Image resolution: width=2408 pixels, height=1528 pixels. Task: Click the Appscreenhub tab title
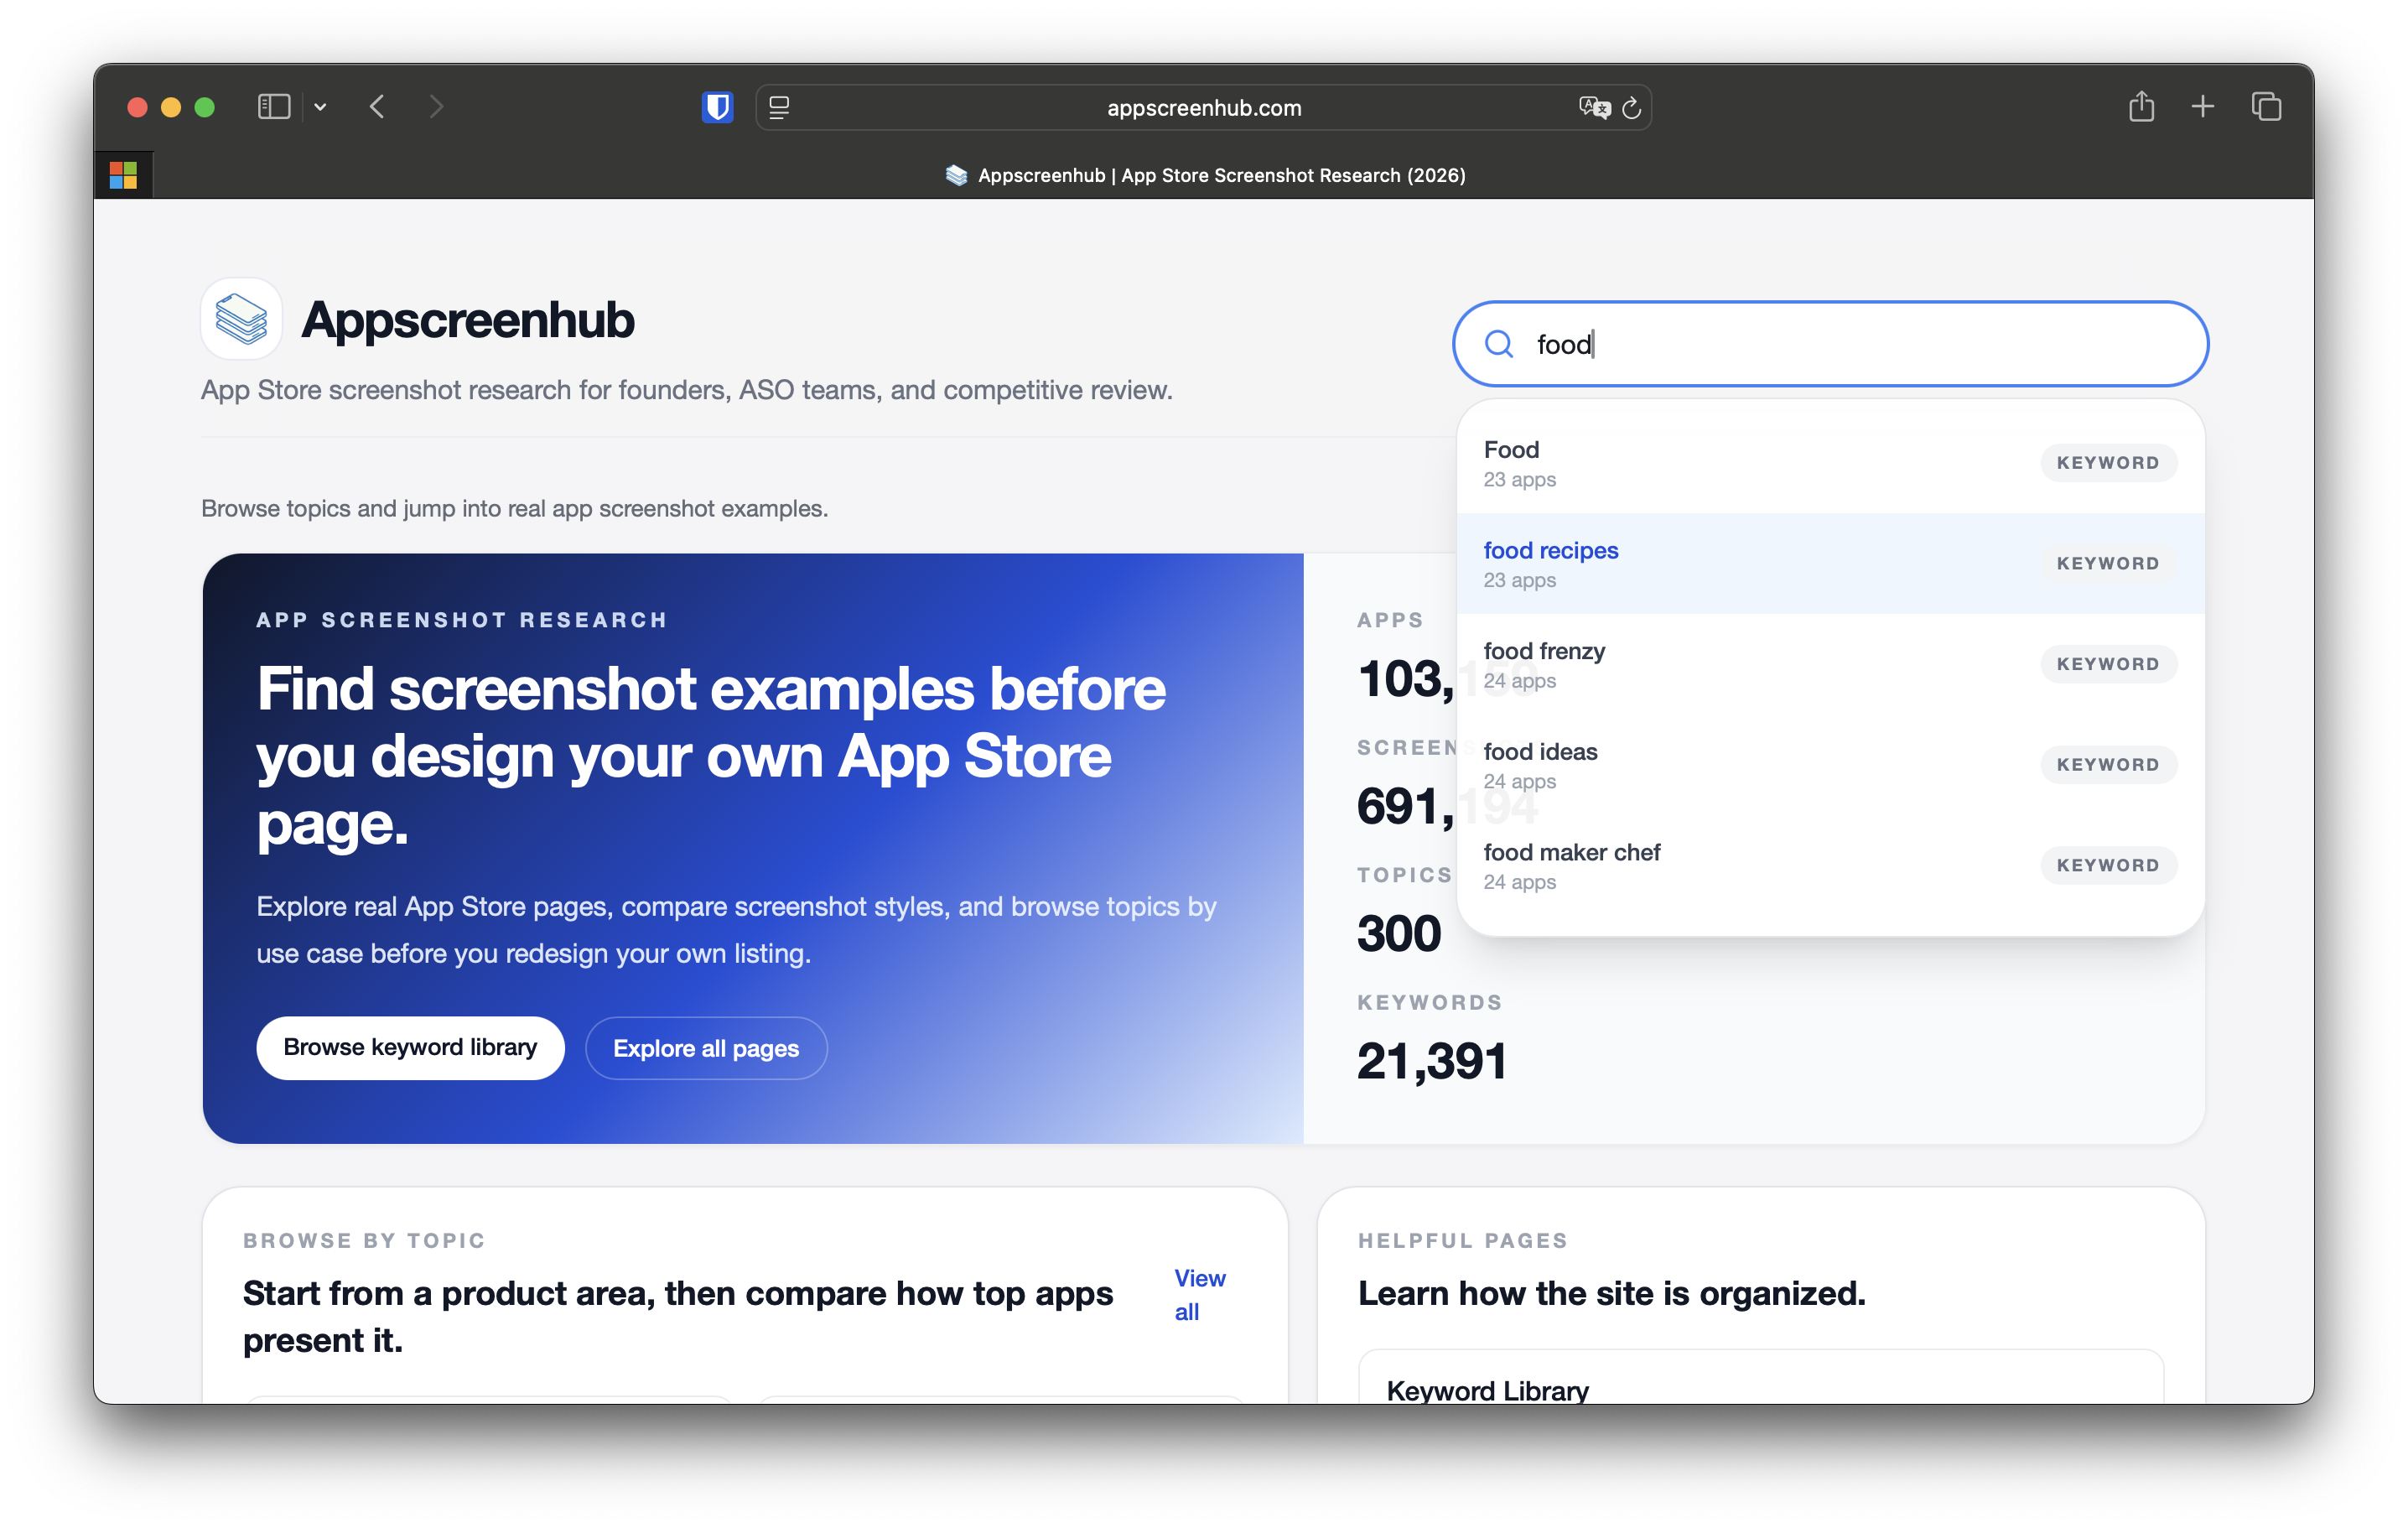pyautogui.click(x=1204, y=175)
